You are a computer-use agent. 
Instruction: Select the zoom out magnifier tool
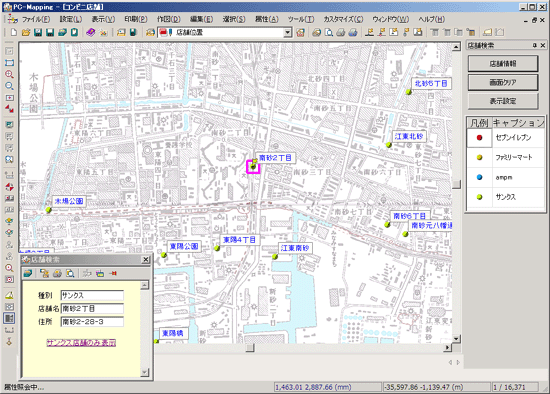9,86
